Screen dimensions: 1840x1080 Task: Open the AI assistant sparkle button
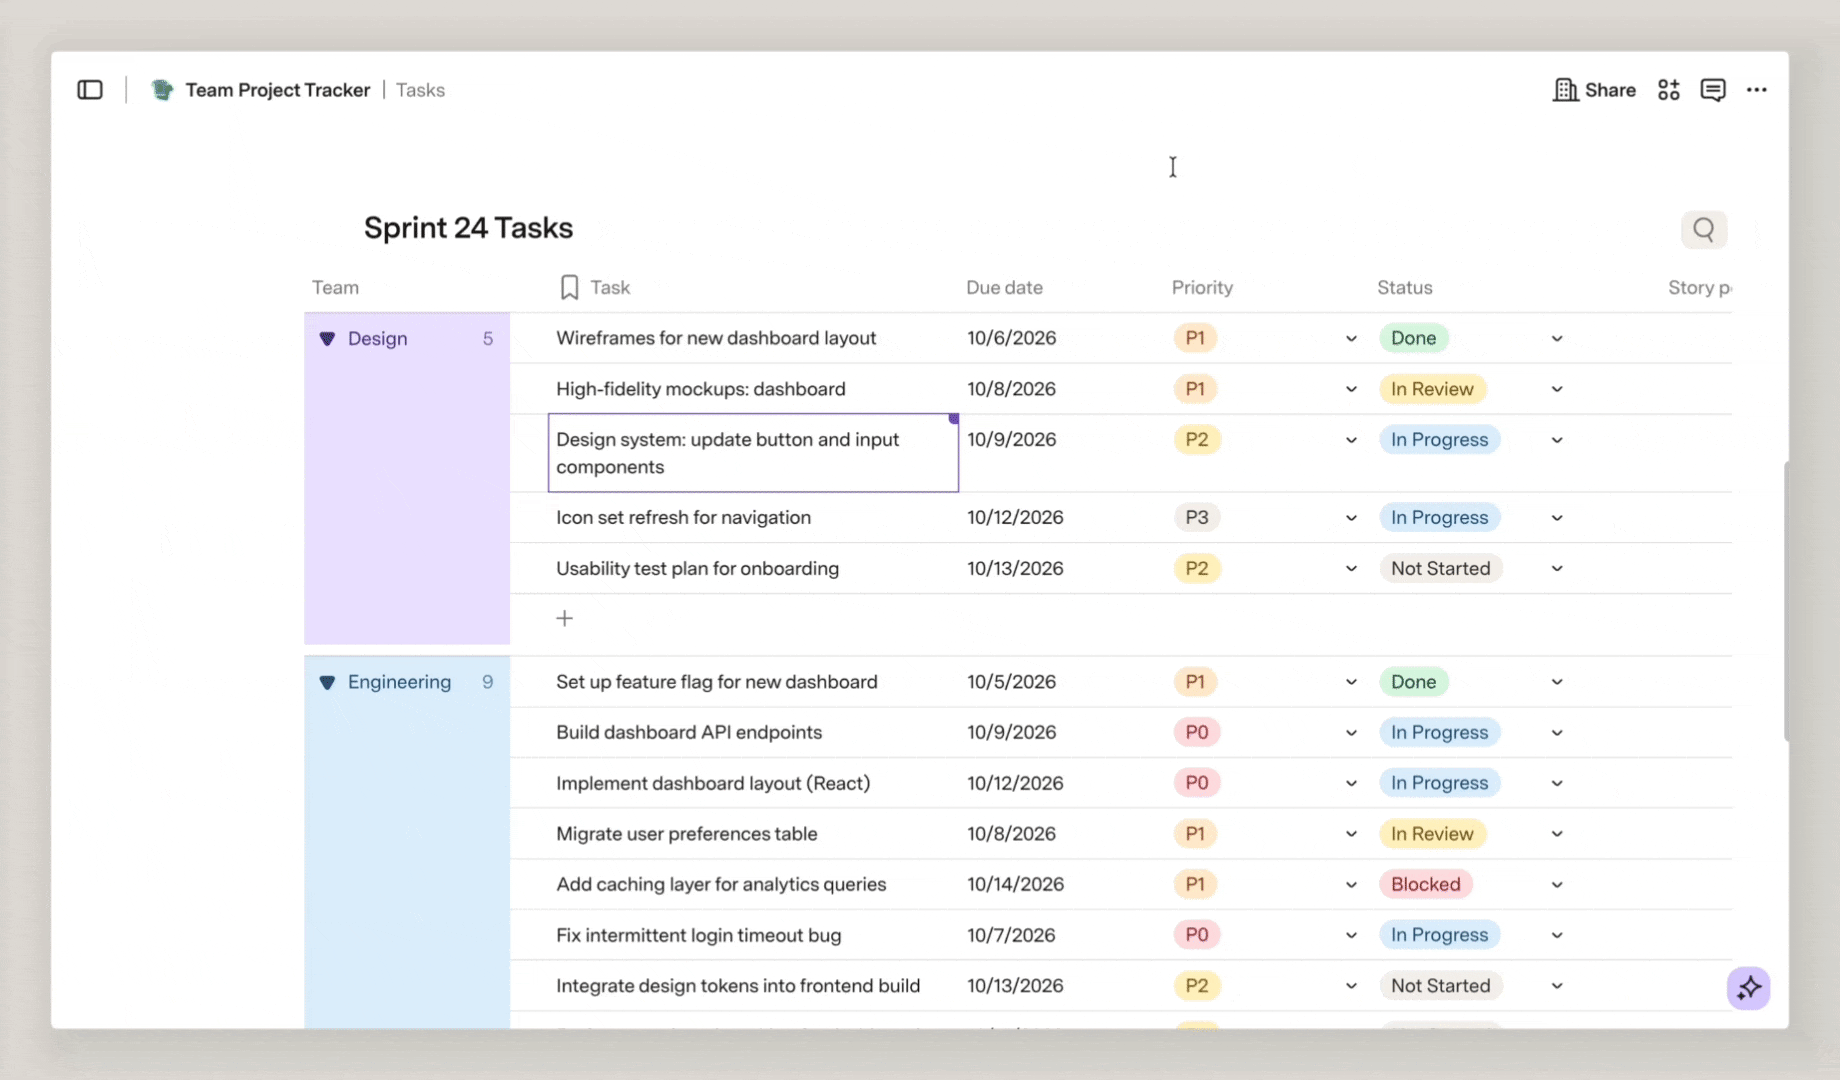click(1749, 988)
